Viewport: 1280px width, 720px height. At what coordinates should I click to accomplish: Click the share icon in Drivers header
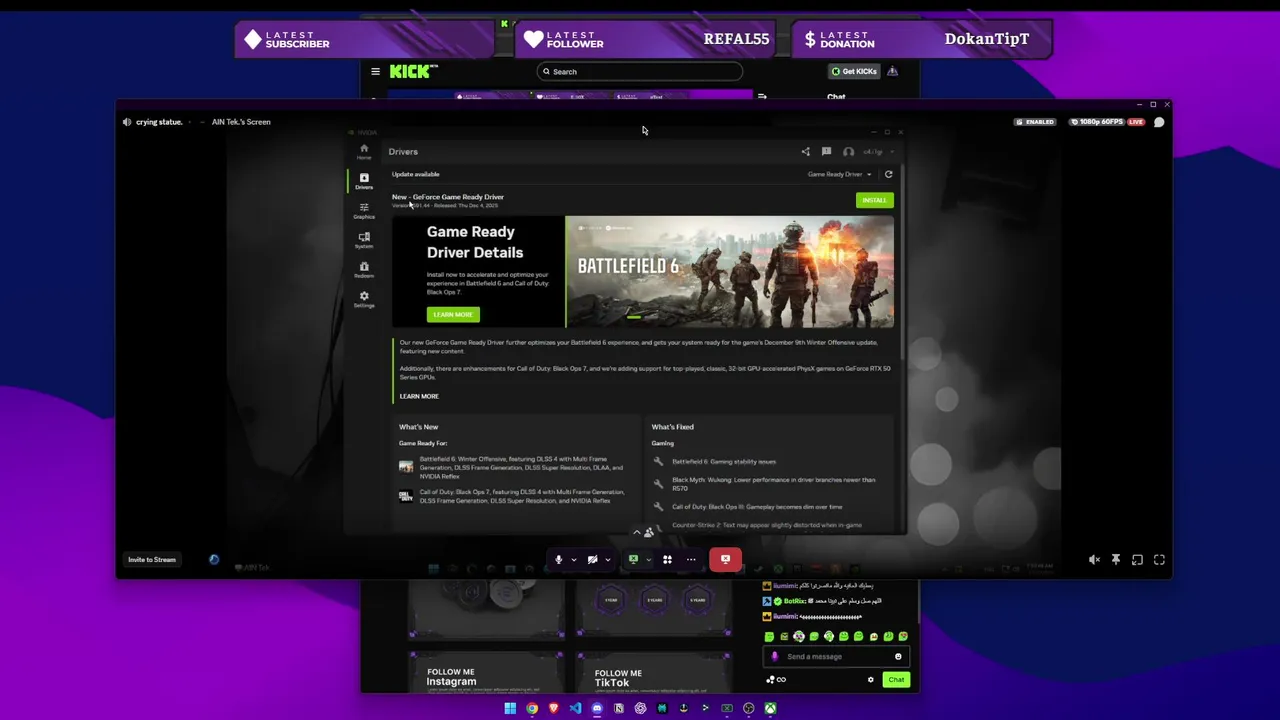[x=805, y=152]
